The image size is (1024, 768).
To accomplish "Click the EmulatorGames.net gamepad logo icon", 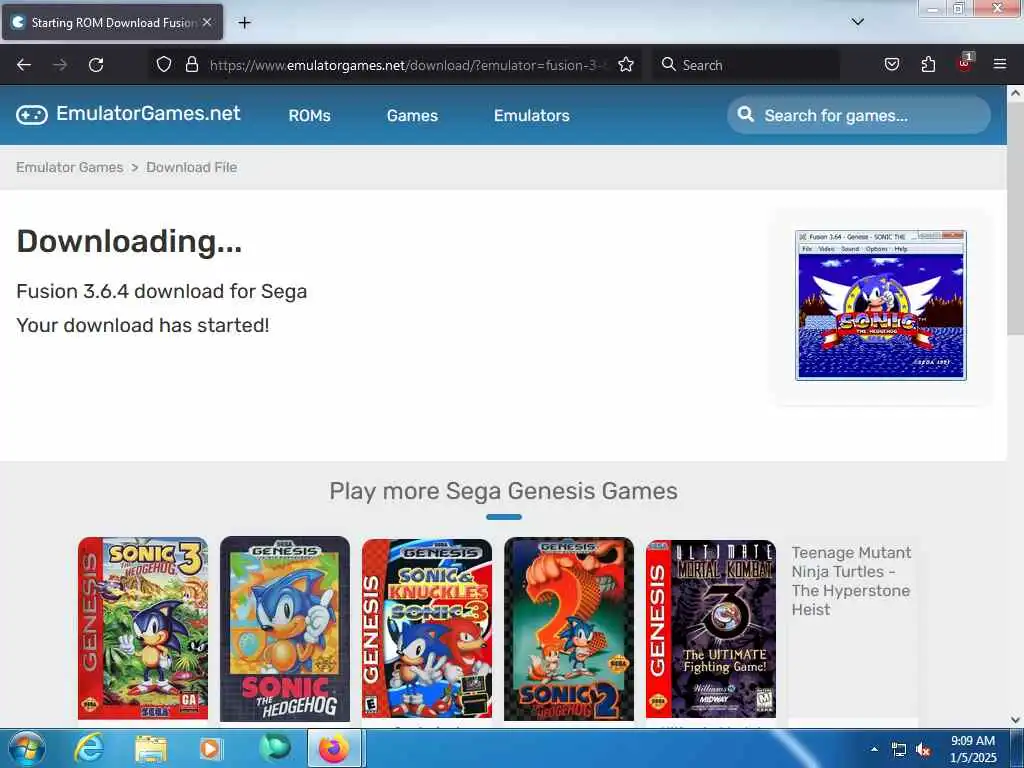I will 31,115.
